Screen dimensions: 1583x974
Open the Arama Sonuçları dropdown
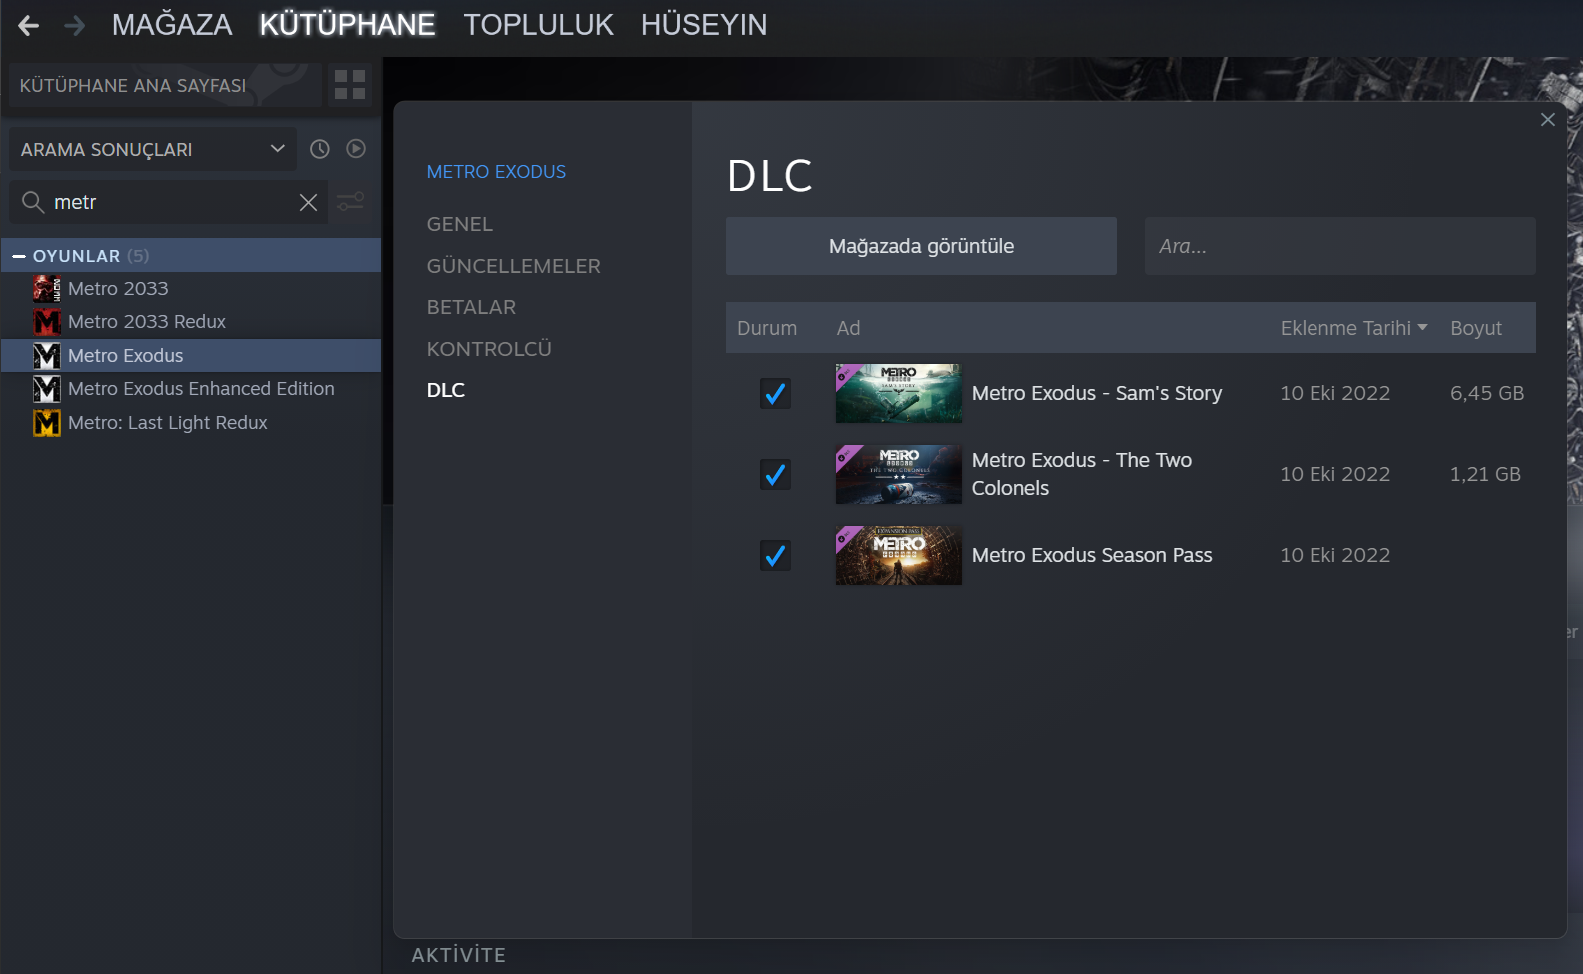coord(153,149)
